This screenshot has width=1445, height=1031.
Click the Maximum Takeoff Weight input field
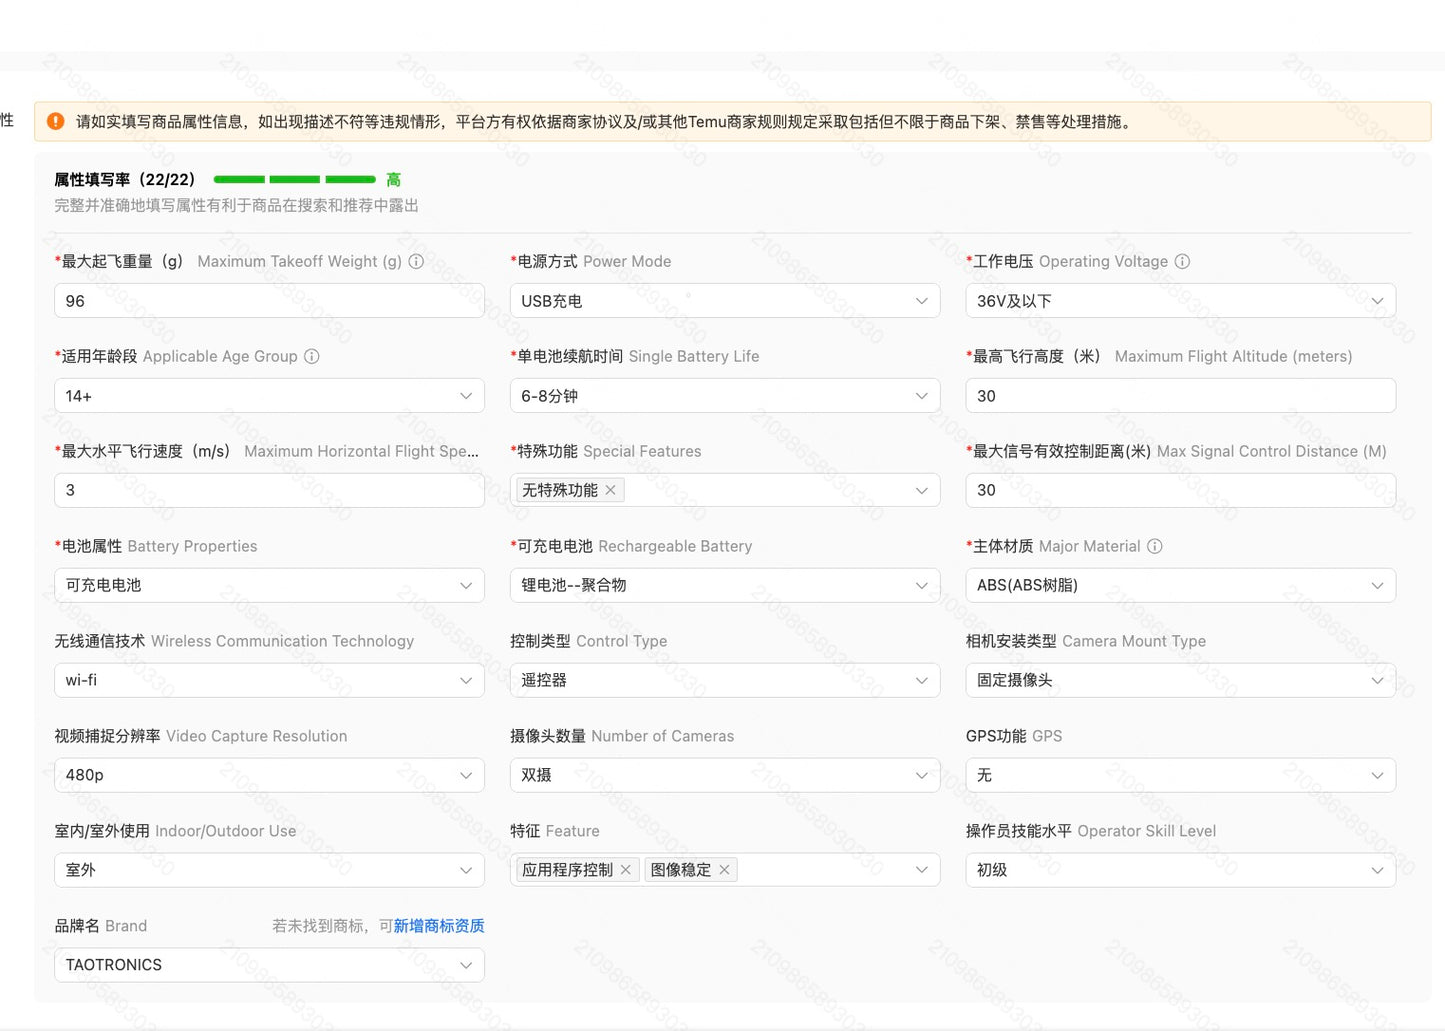[269, 301]
